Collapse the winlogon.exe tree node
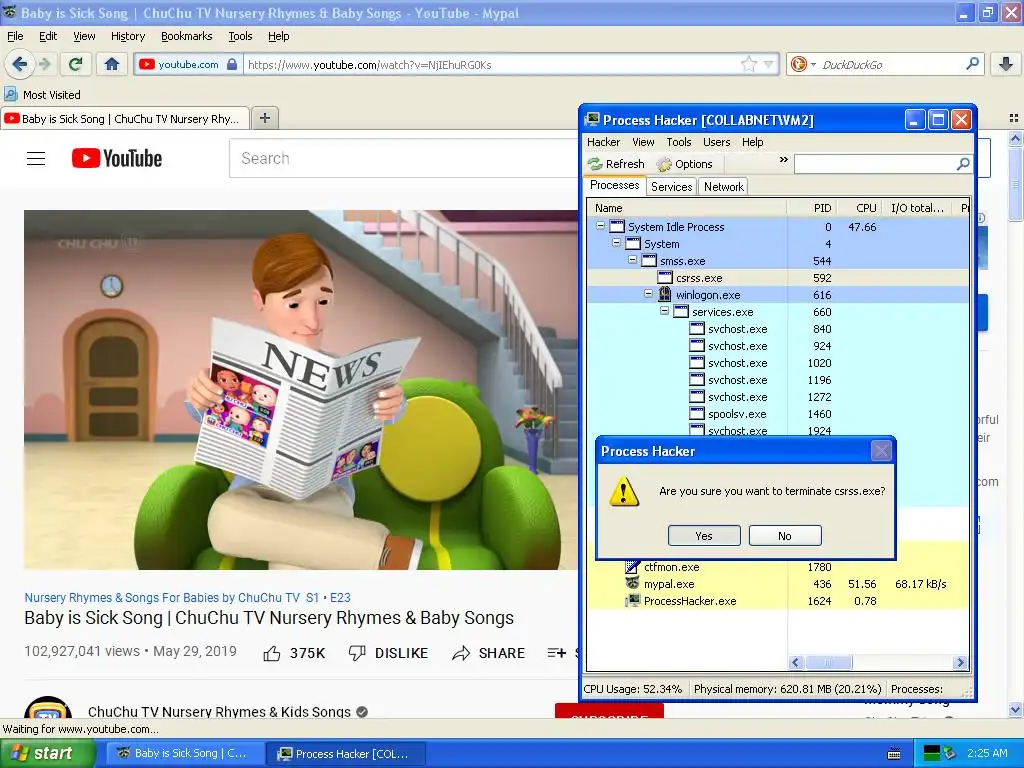This screenshot has width=1024, height=768. (648, 294)
